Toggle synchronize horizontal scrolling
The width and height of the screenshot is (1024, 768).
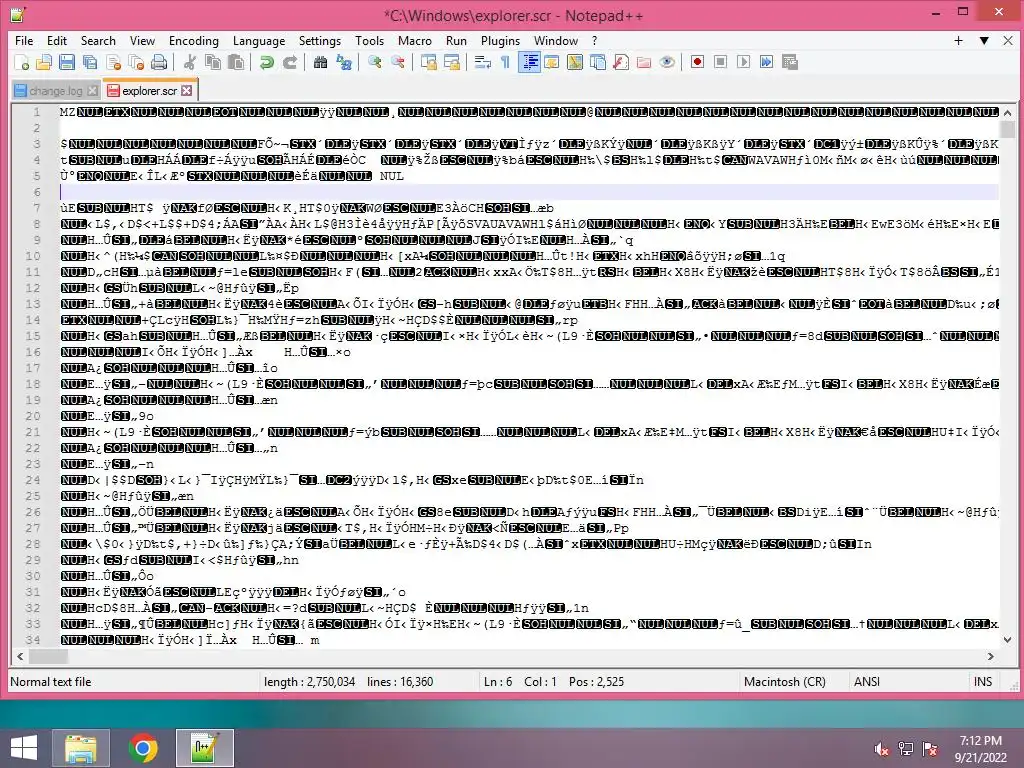[x=452, y=62]
